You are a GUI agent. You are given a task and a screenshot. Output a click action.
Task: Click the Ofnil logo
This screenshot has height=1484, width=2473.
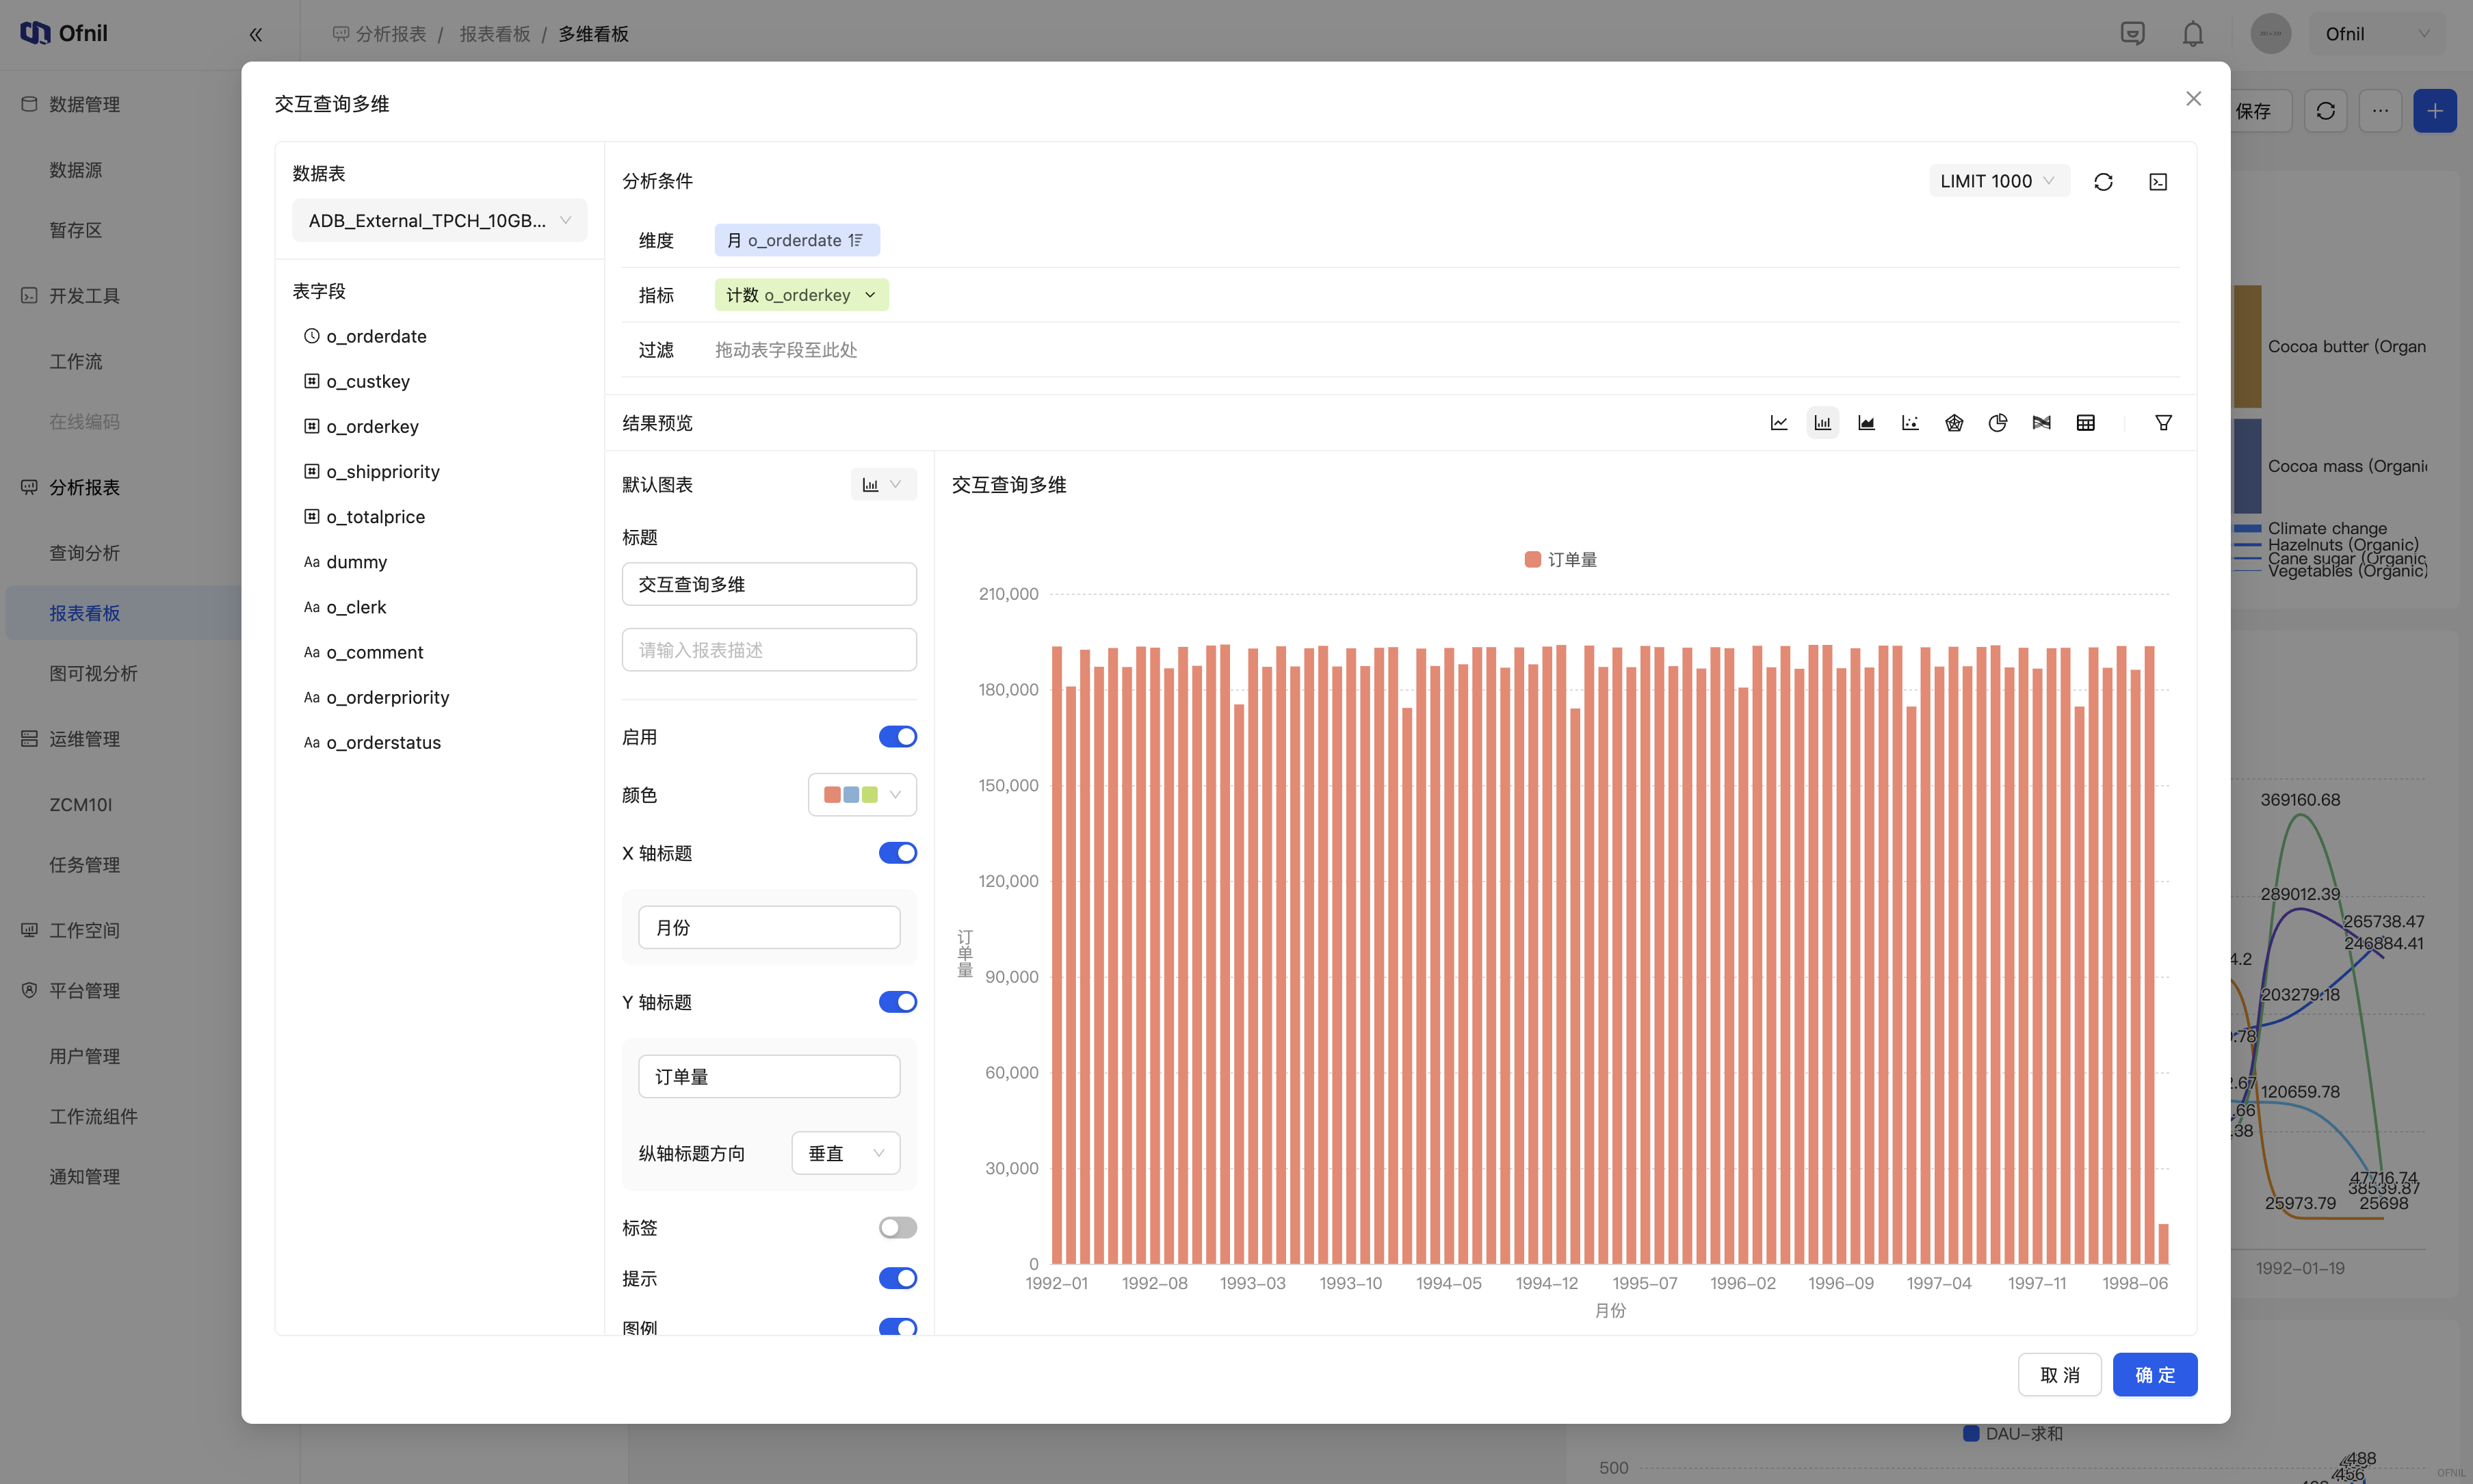(64, 33)
